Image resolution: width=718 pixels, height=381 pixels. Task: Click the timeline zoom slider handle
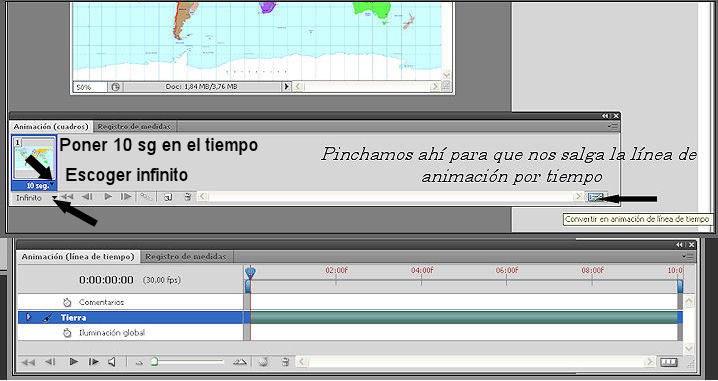(x=155, y=362)
